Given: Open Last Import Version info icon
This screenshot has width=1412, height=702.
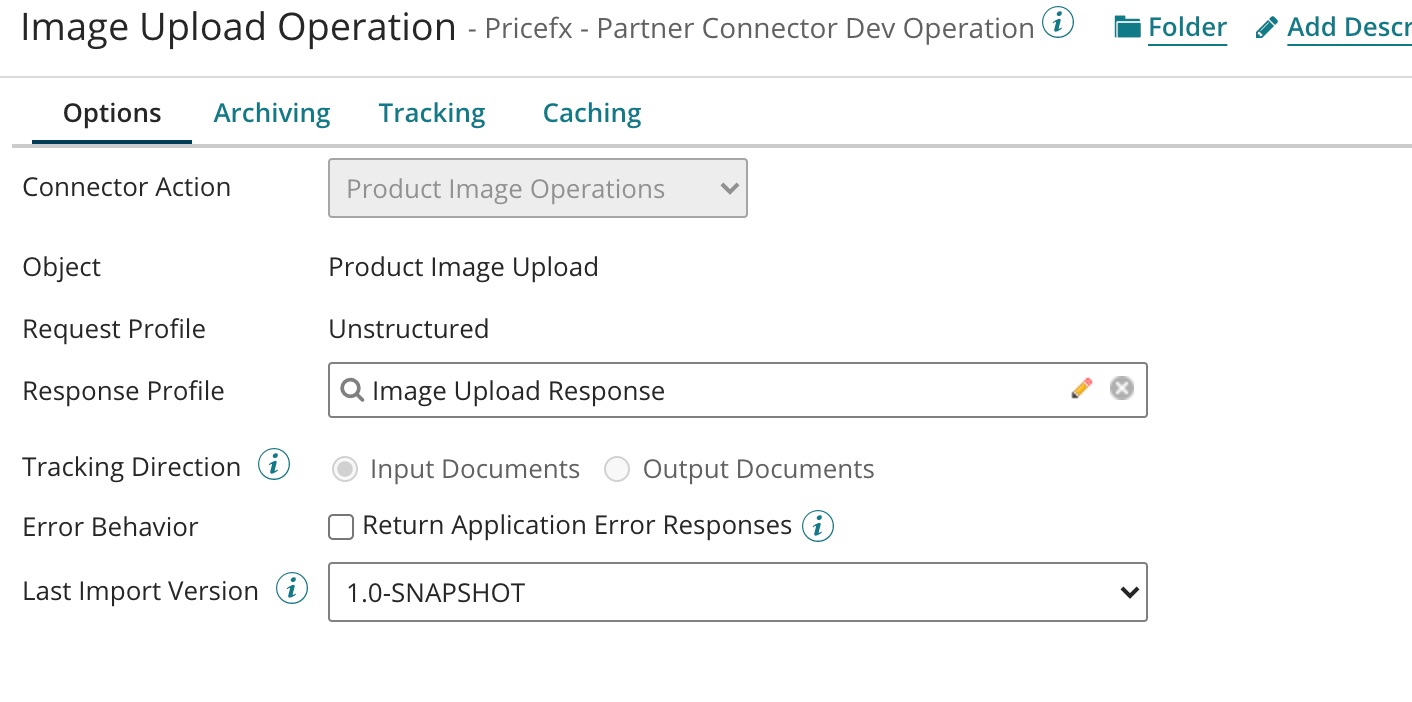Looking at the screenshot, I should coord(291,590).
